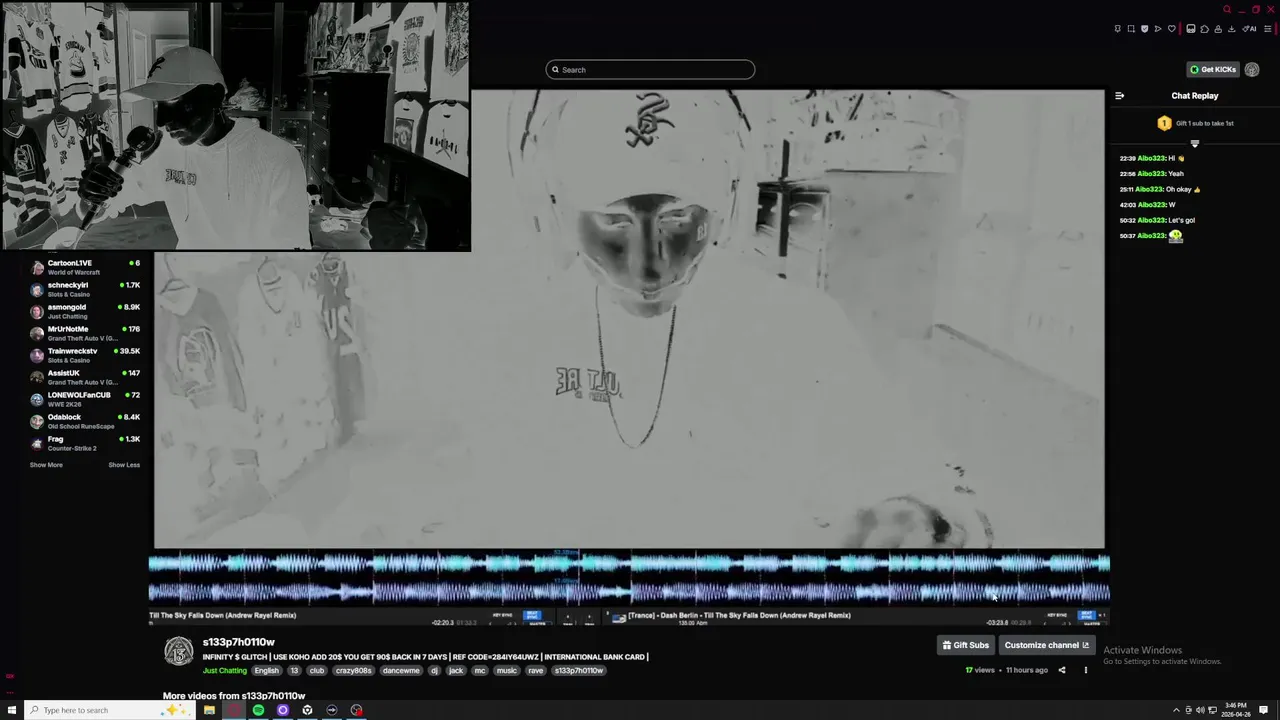Click the upper blue DJ waveform track
1280x720 pixels.
[629, 564]
